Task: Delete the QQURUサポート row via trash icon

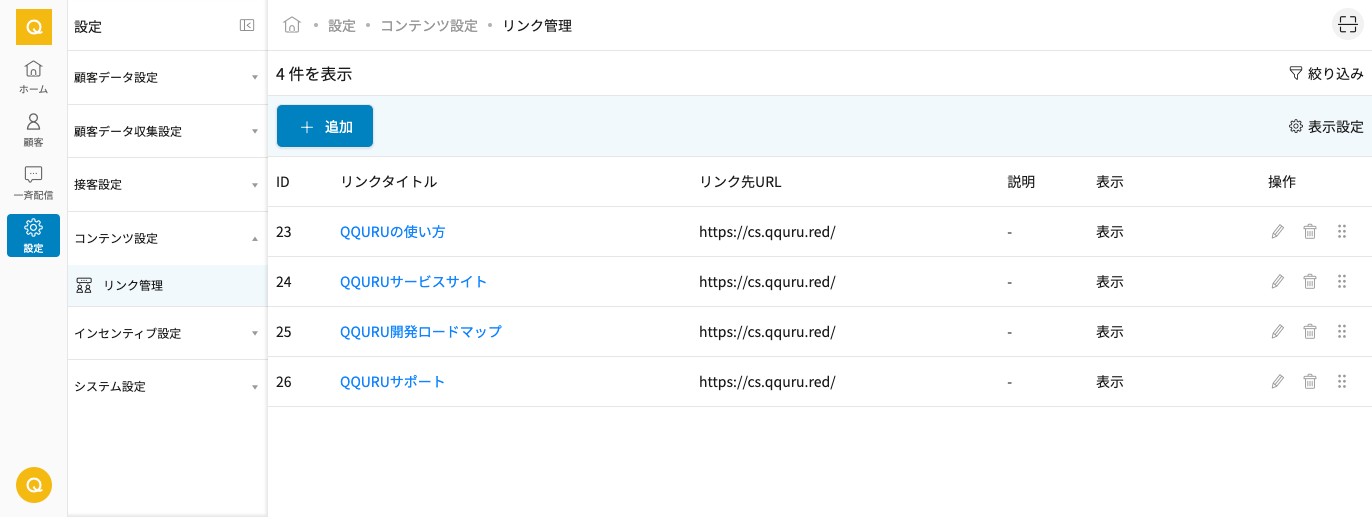Action: (1309, 382)
